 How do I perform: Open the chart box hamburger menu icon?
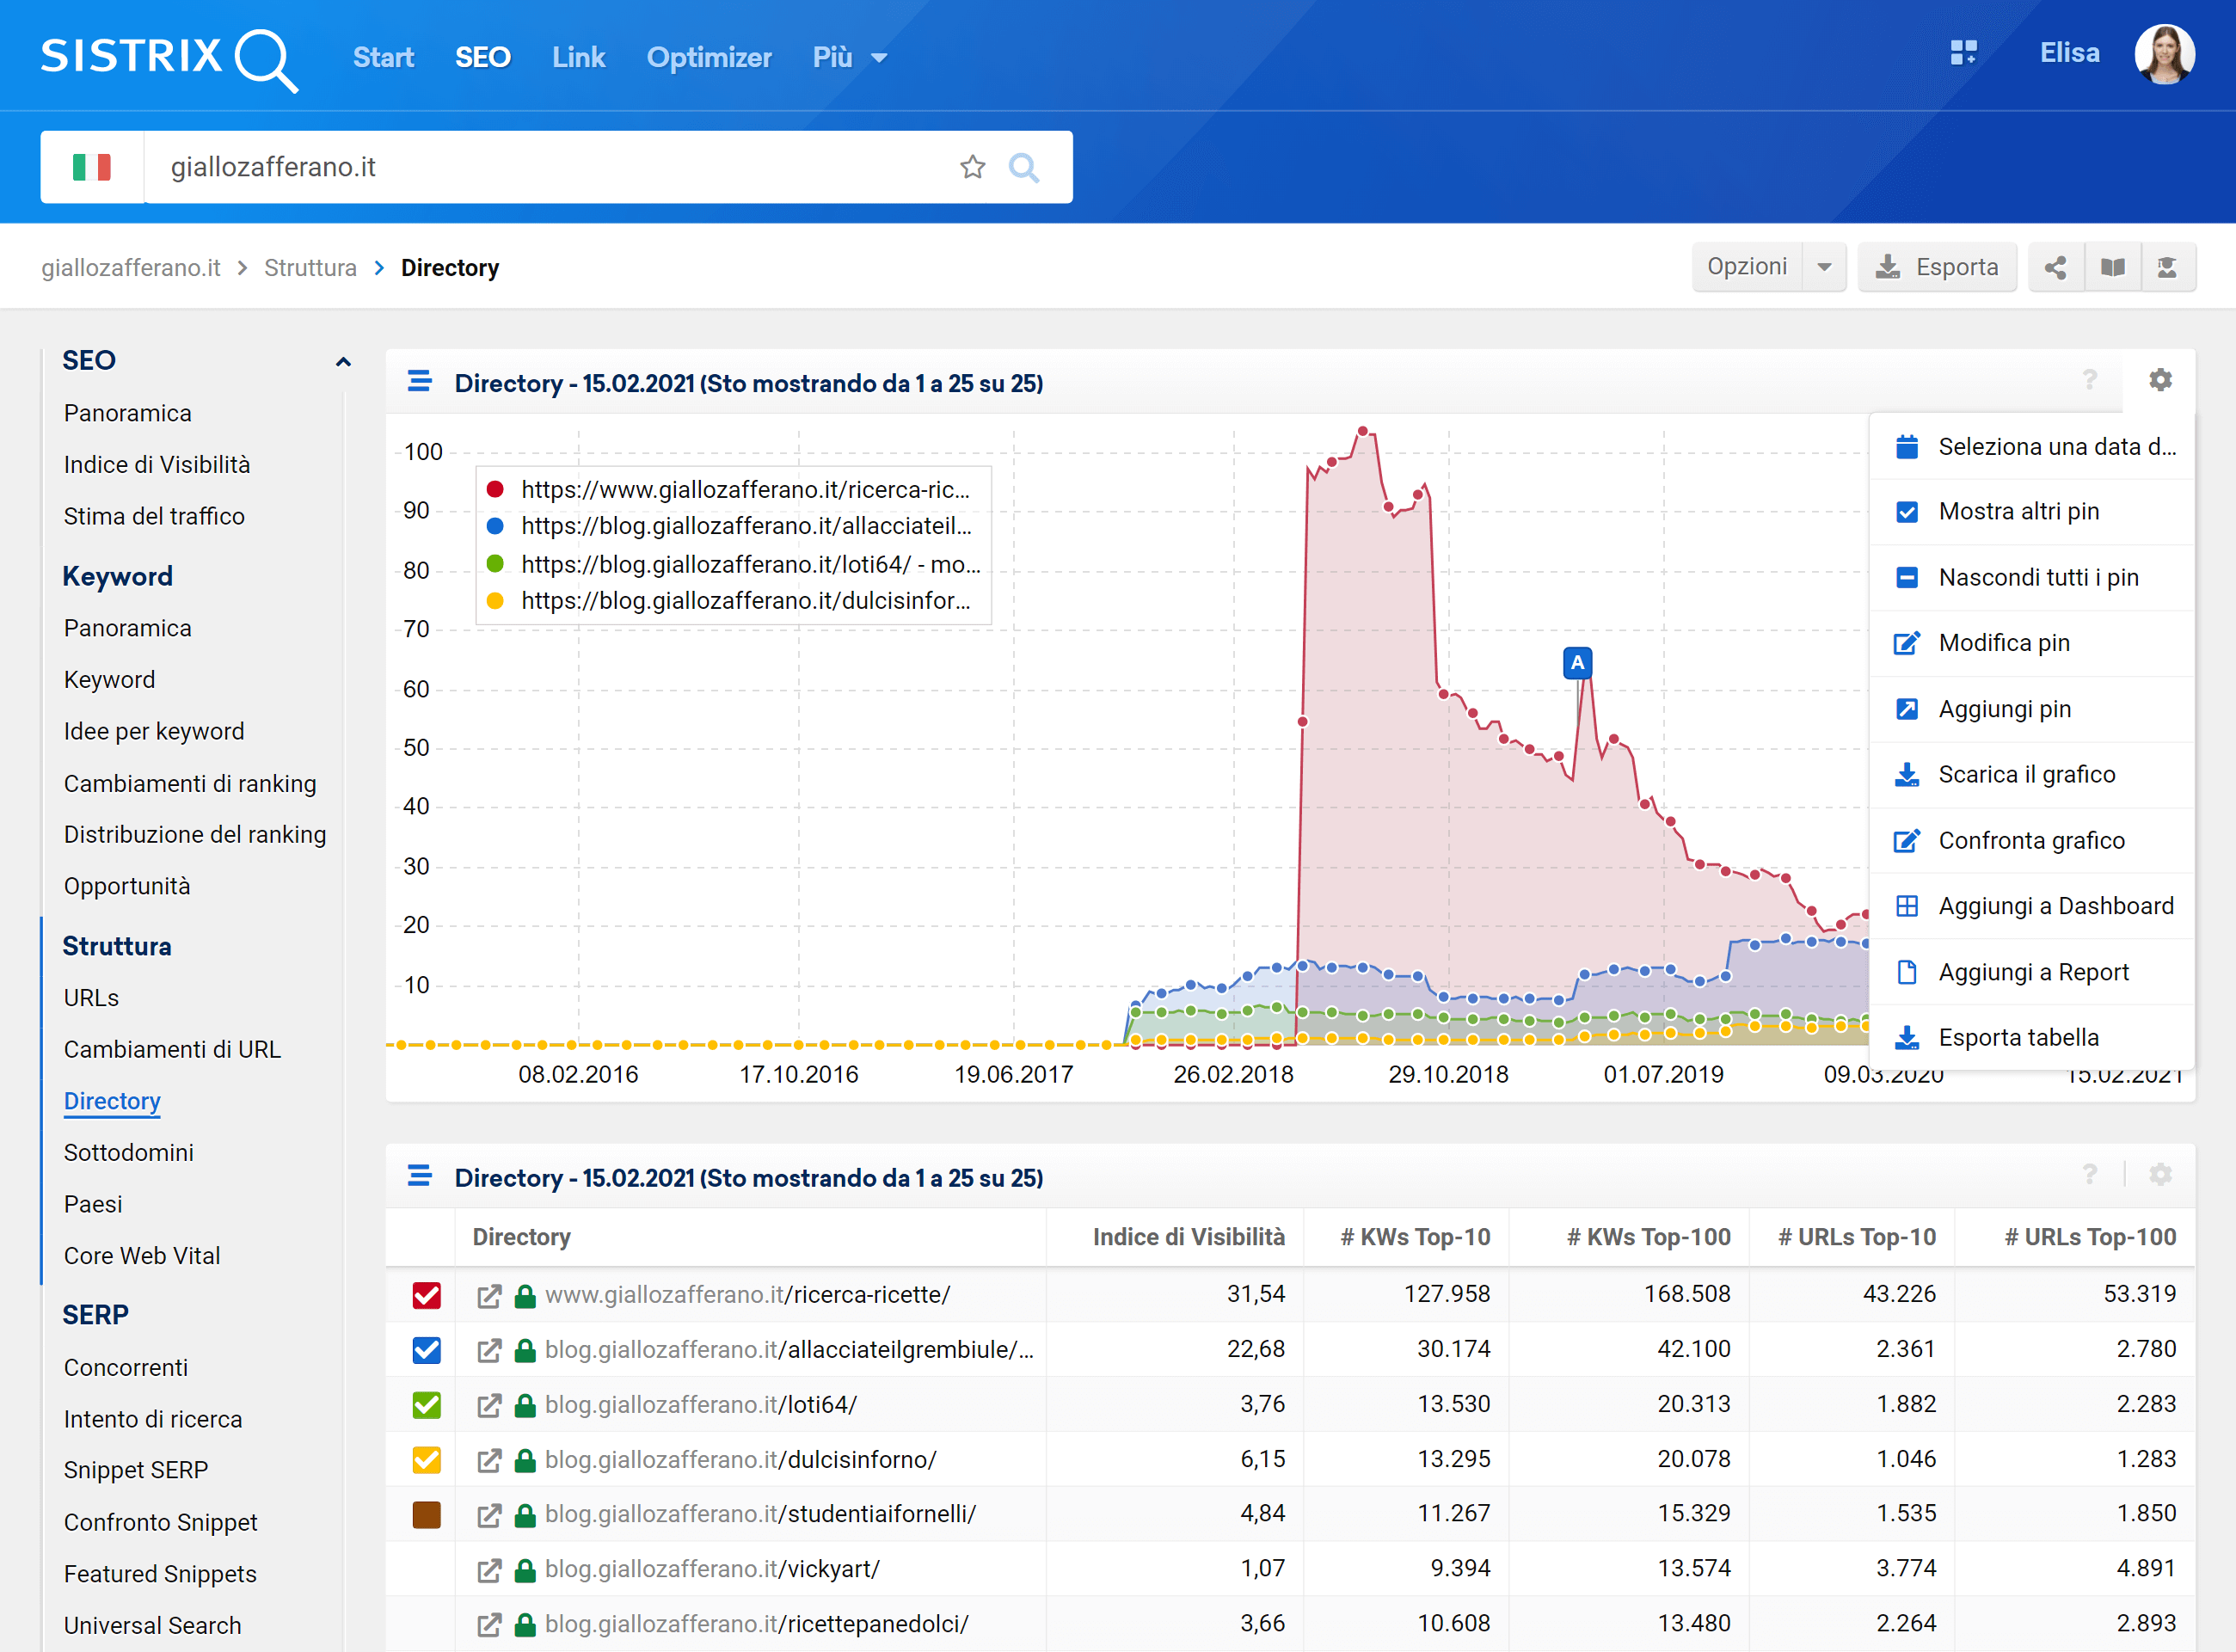coord(419,381)
